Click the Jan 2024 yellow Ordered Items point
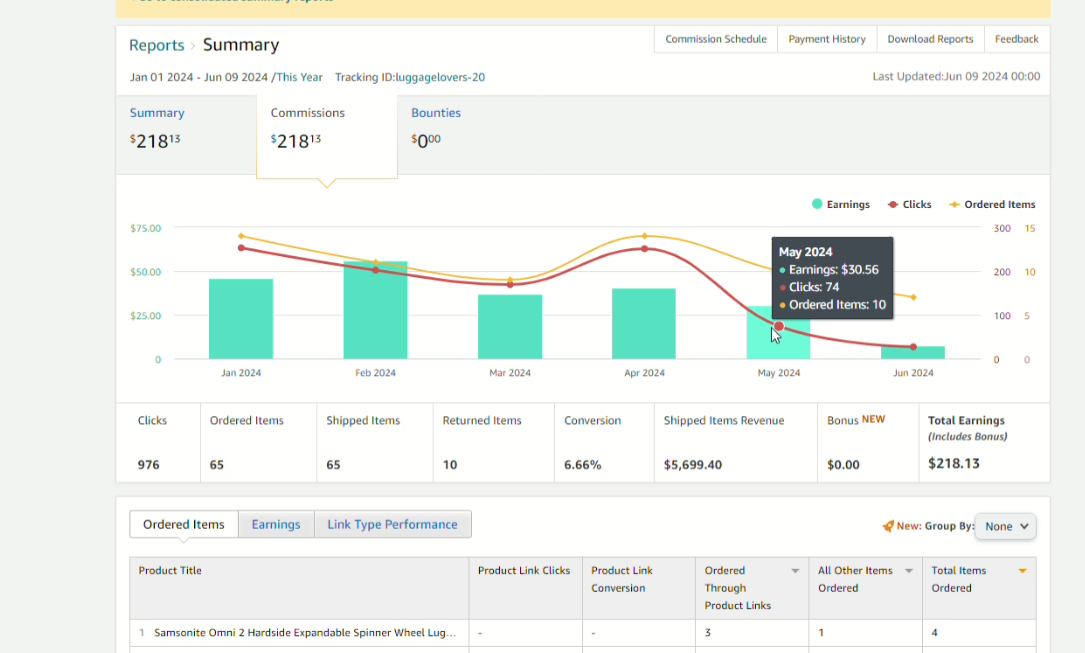Viewport: 1085px width, 653px height. click(x=241, y=236)
